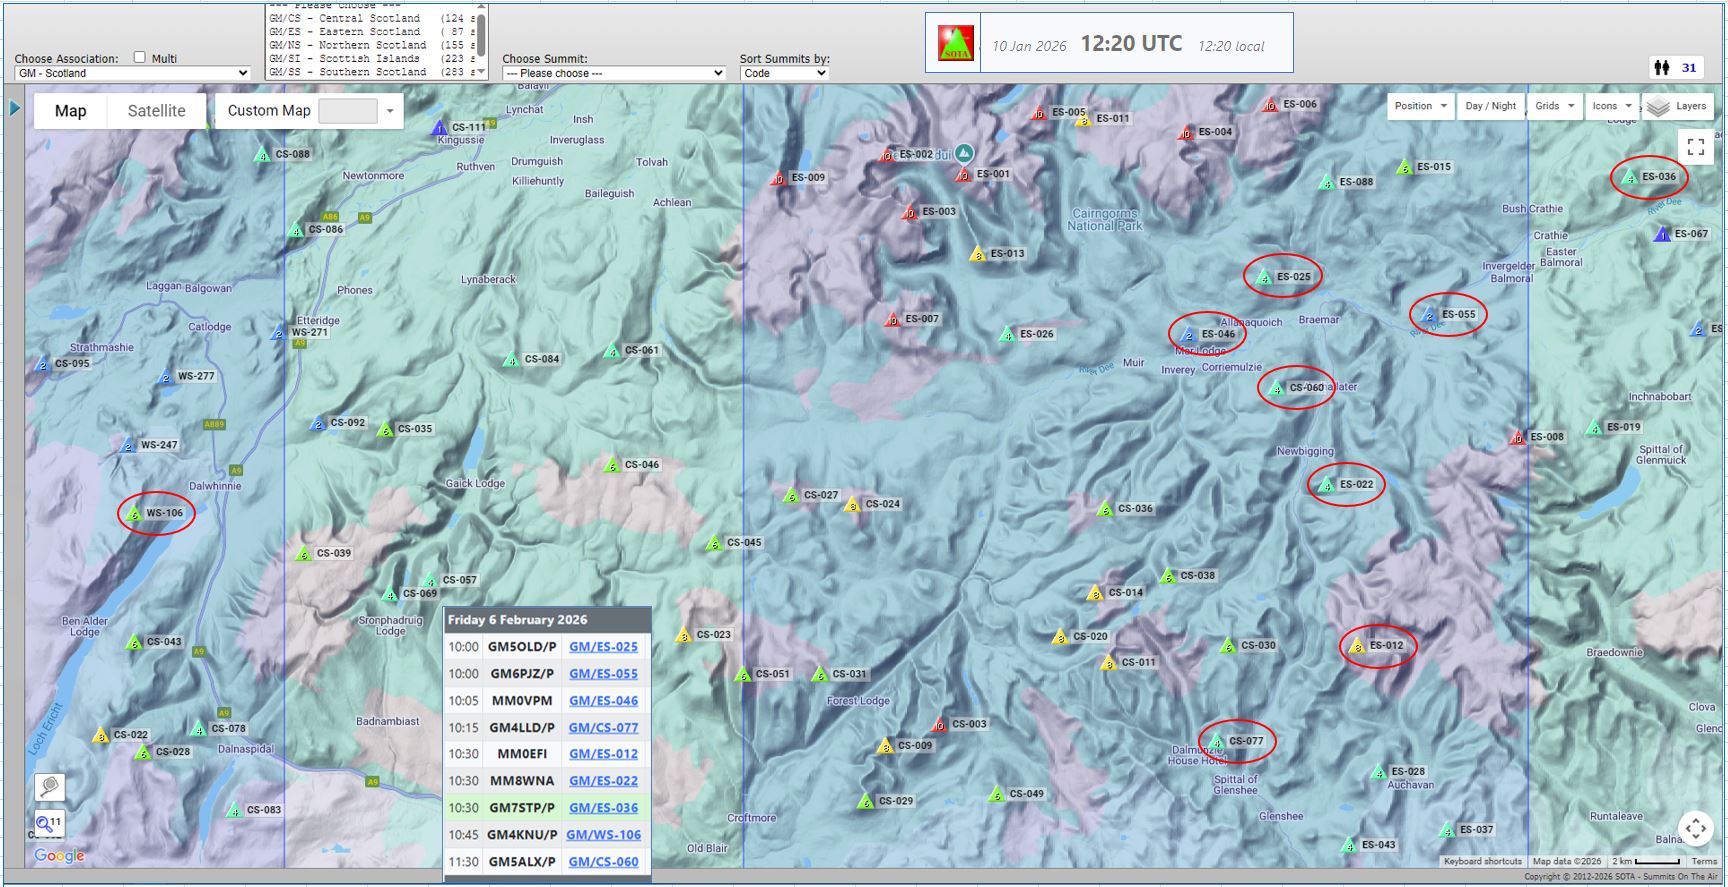Select GM/NS Northern Scotland in region list

click(370, 45)
